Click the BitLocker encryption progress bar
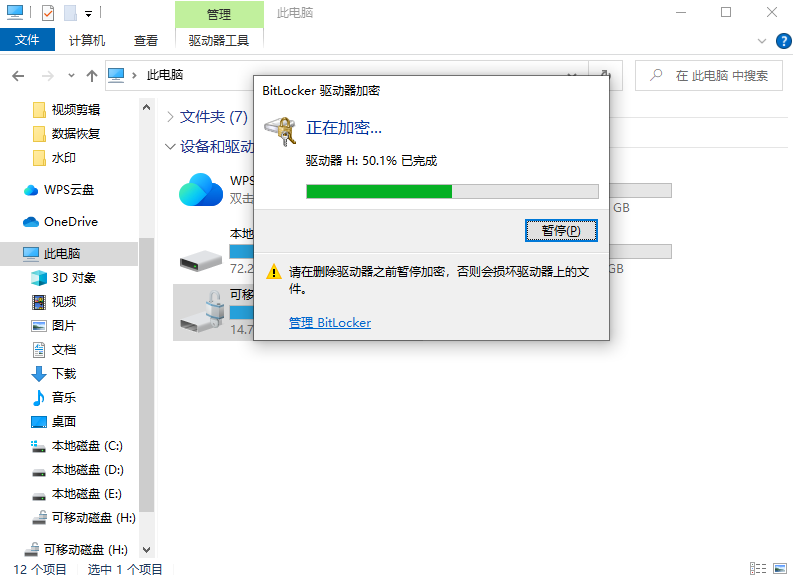This screenshot has width=793, height=577. [452, 192]
